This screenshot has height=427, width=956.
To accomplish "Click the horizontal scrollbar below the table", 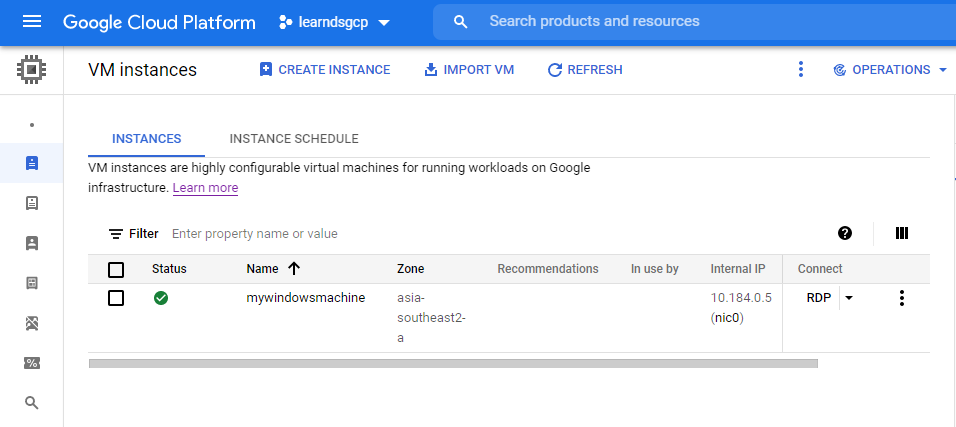I will click(453, 364).
